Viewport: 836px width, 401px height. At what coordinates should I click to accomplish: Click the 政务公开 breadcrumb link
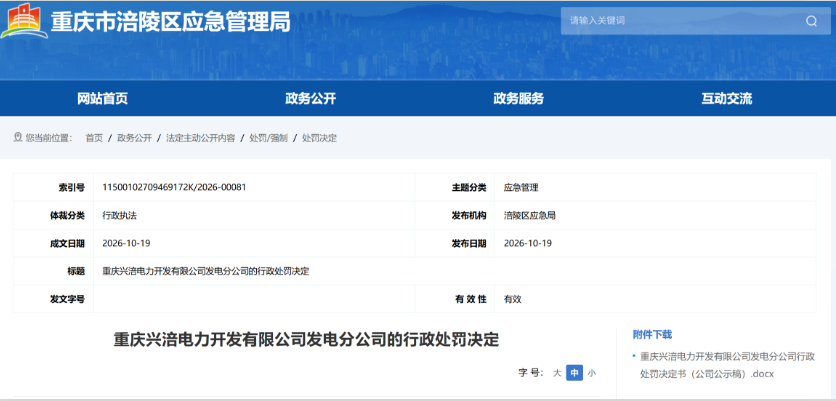point(134,138)
